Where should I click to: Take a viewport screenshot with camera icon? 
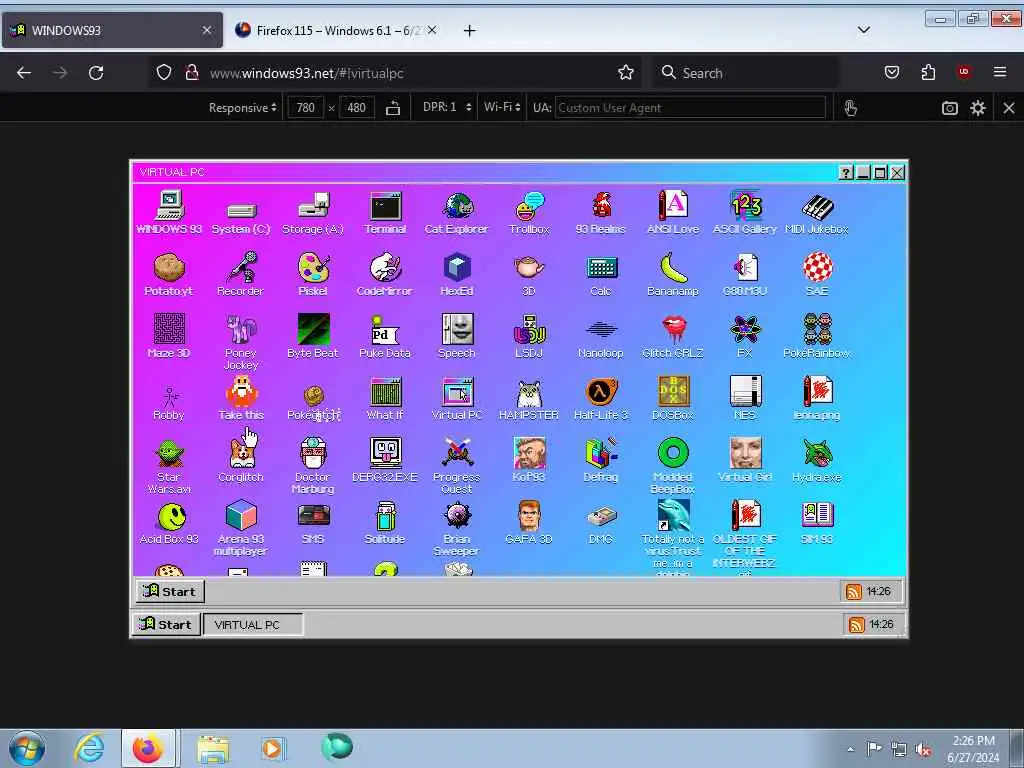[950, 108]
